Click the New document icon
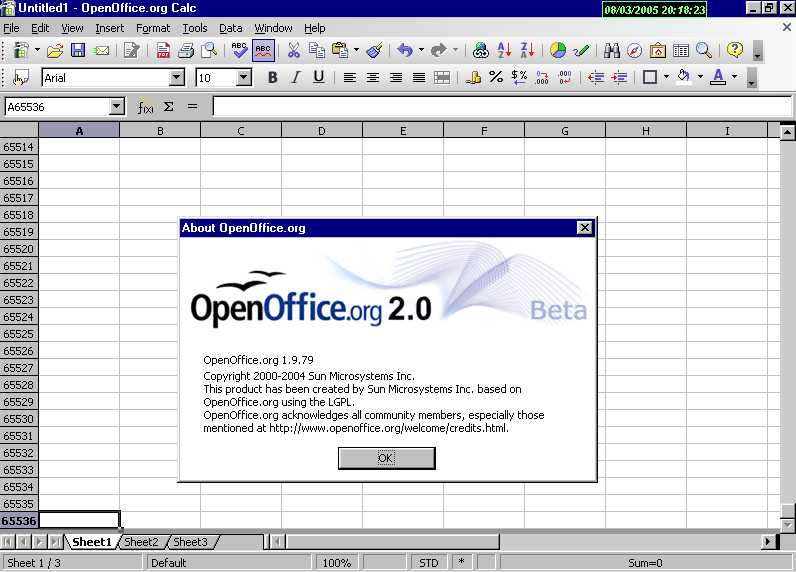796x572 pixels. point(21,50)
